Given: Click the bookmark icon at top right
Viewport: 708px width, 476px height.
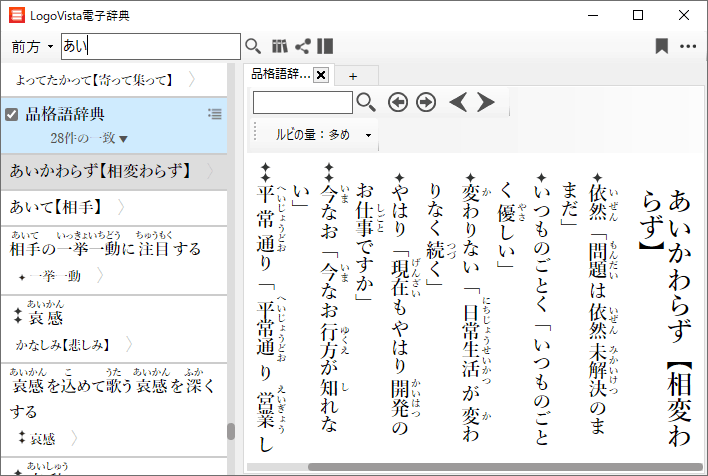Looking at the screenshot, I should 661,46.
